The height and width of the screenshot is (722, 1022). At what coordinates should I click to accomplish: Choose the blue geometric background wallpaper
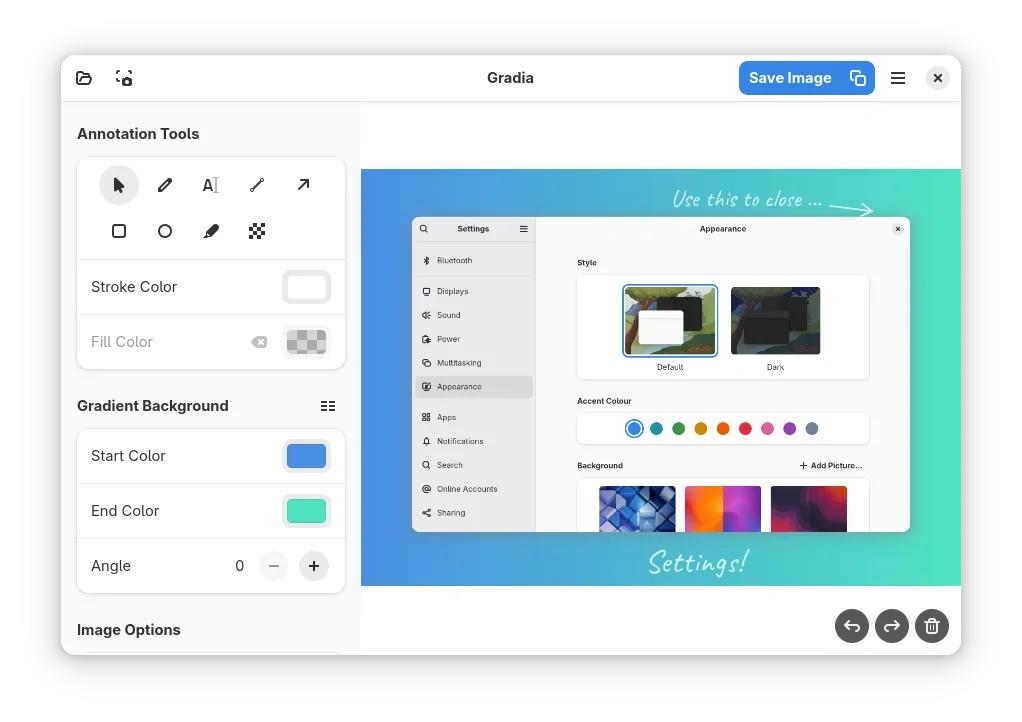click(x=637, y=508)
